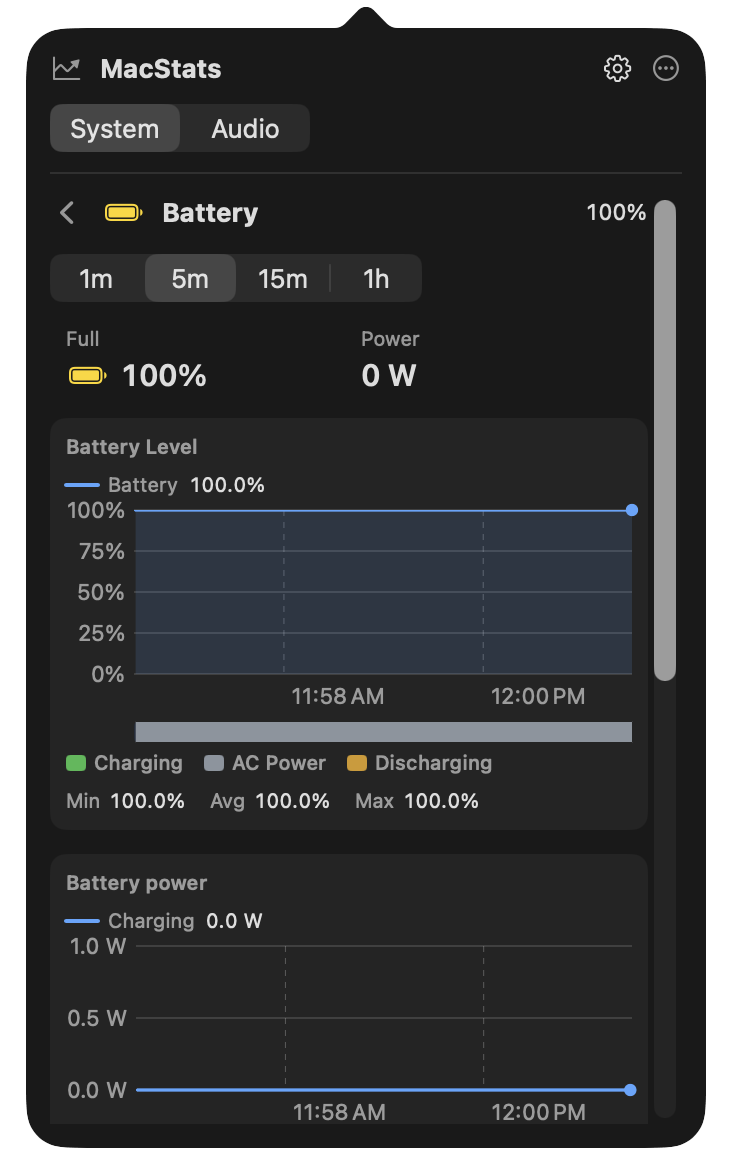Click the battery icon beside Battery title
This screenshot has width=732, height=1174.
click(123, 213)
